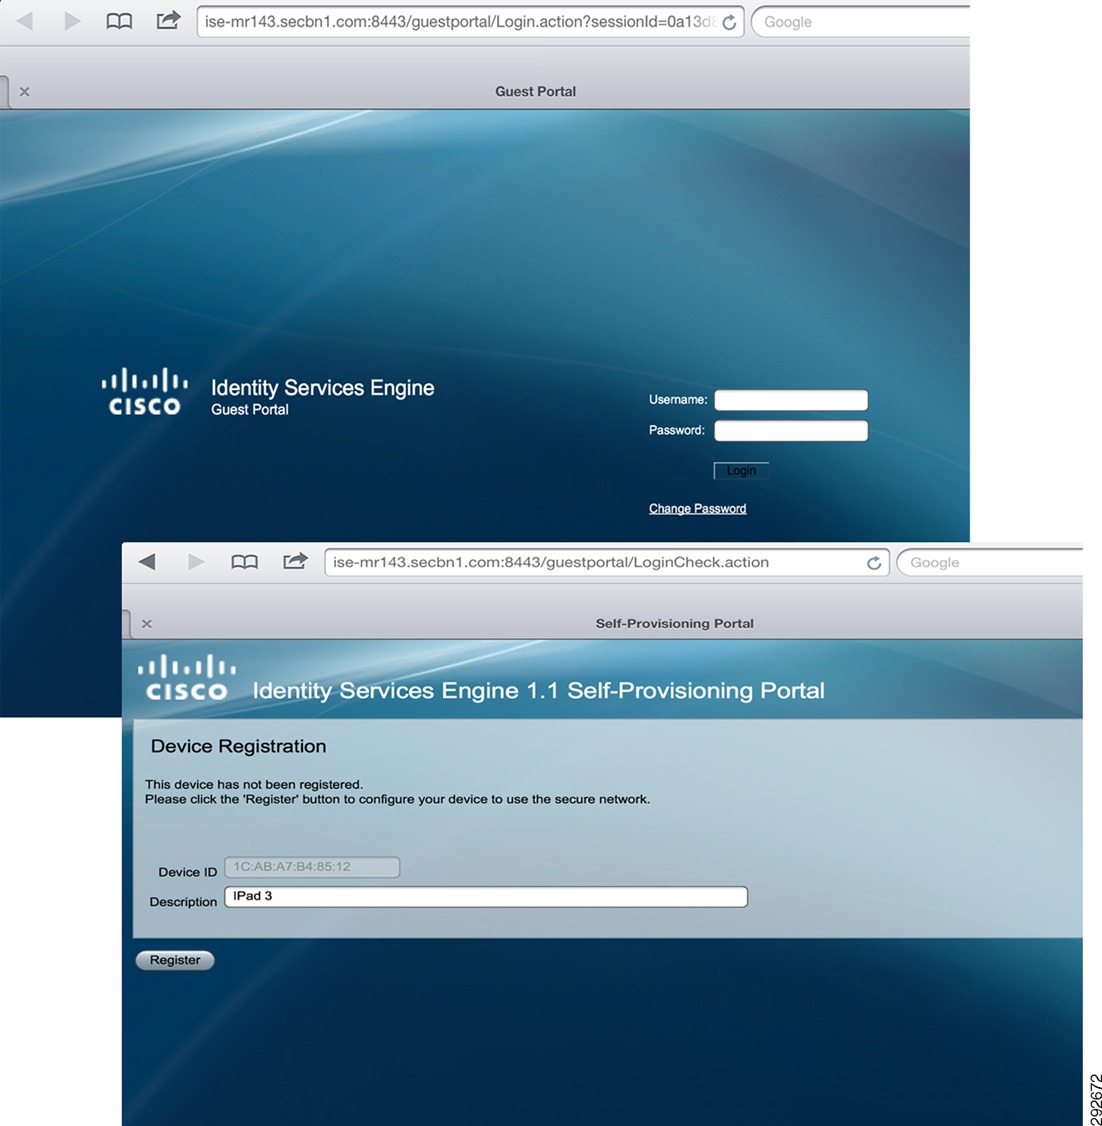Focus Google search box in Self-Provisioning window
1102x1126 pixels.
(989, 562)
